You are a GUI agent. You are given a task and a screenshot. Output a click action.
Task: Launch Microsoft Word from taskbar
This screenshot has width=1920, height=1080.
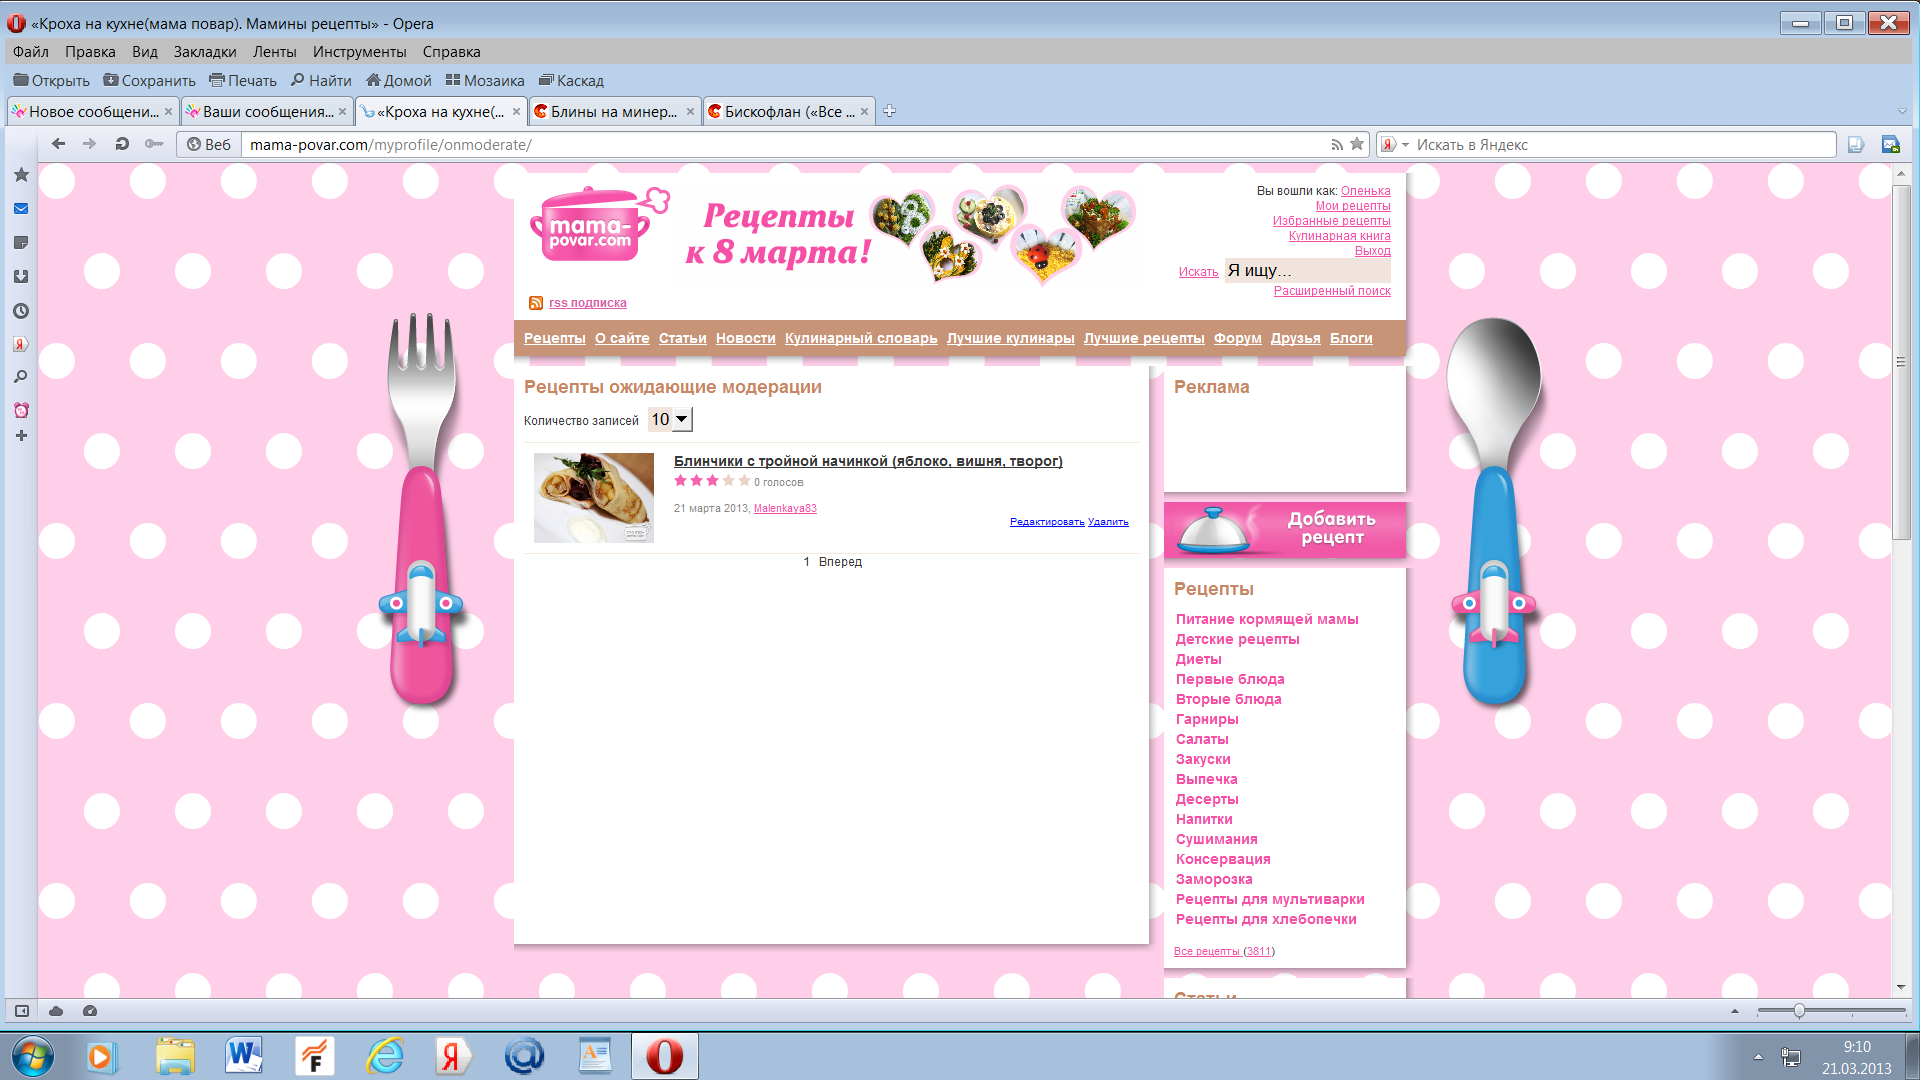click(x=243, y=1055)
